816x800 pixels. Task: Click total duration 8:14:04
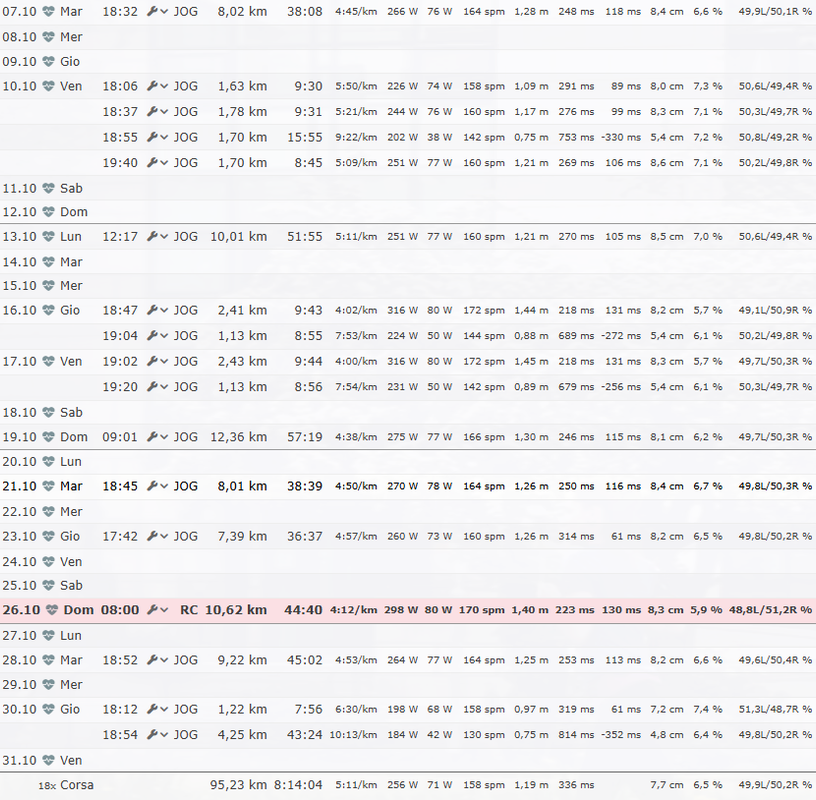(x=298, y=785)
